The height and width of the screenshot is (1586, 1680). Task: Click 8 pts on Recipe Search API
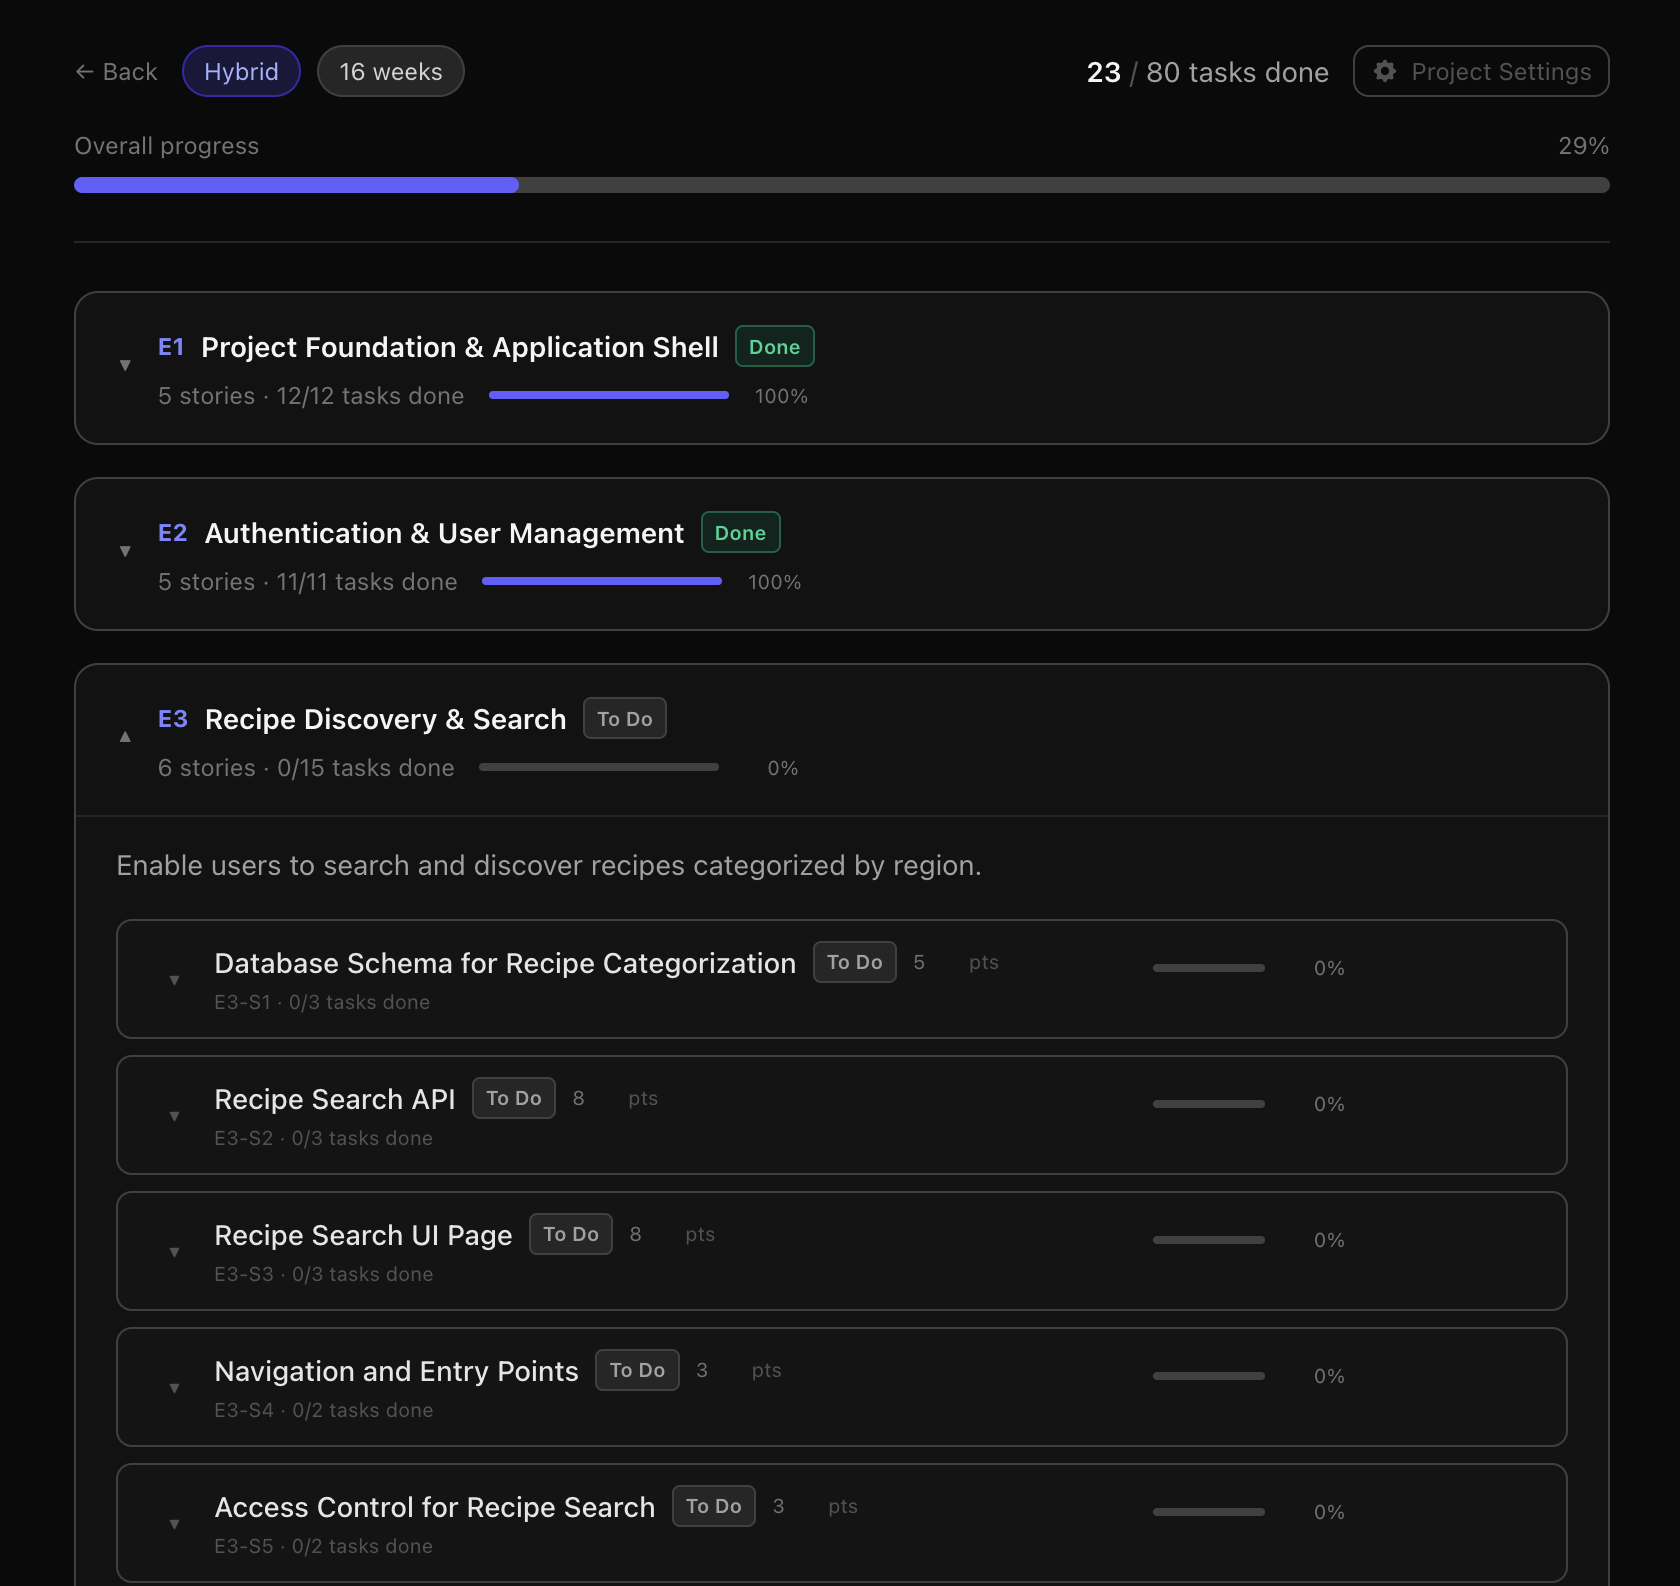pos(615,1098)
